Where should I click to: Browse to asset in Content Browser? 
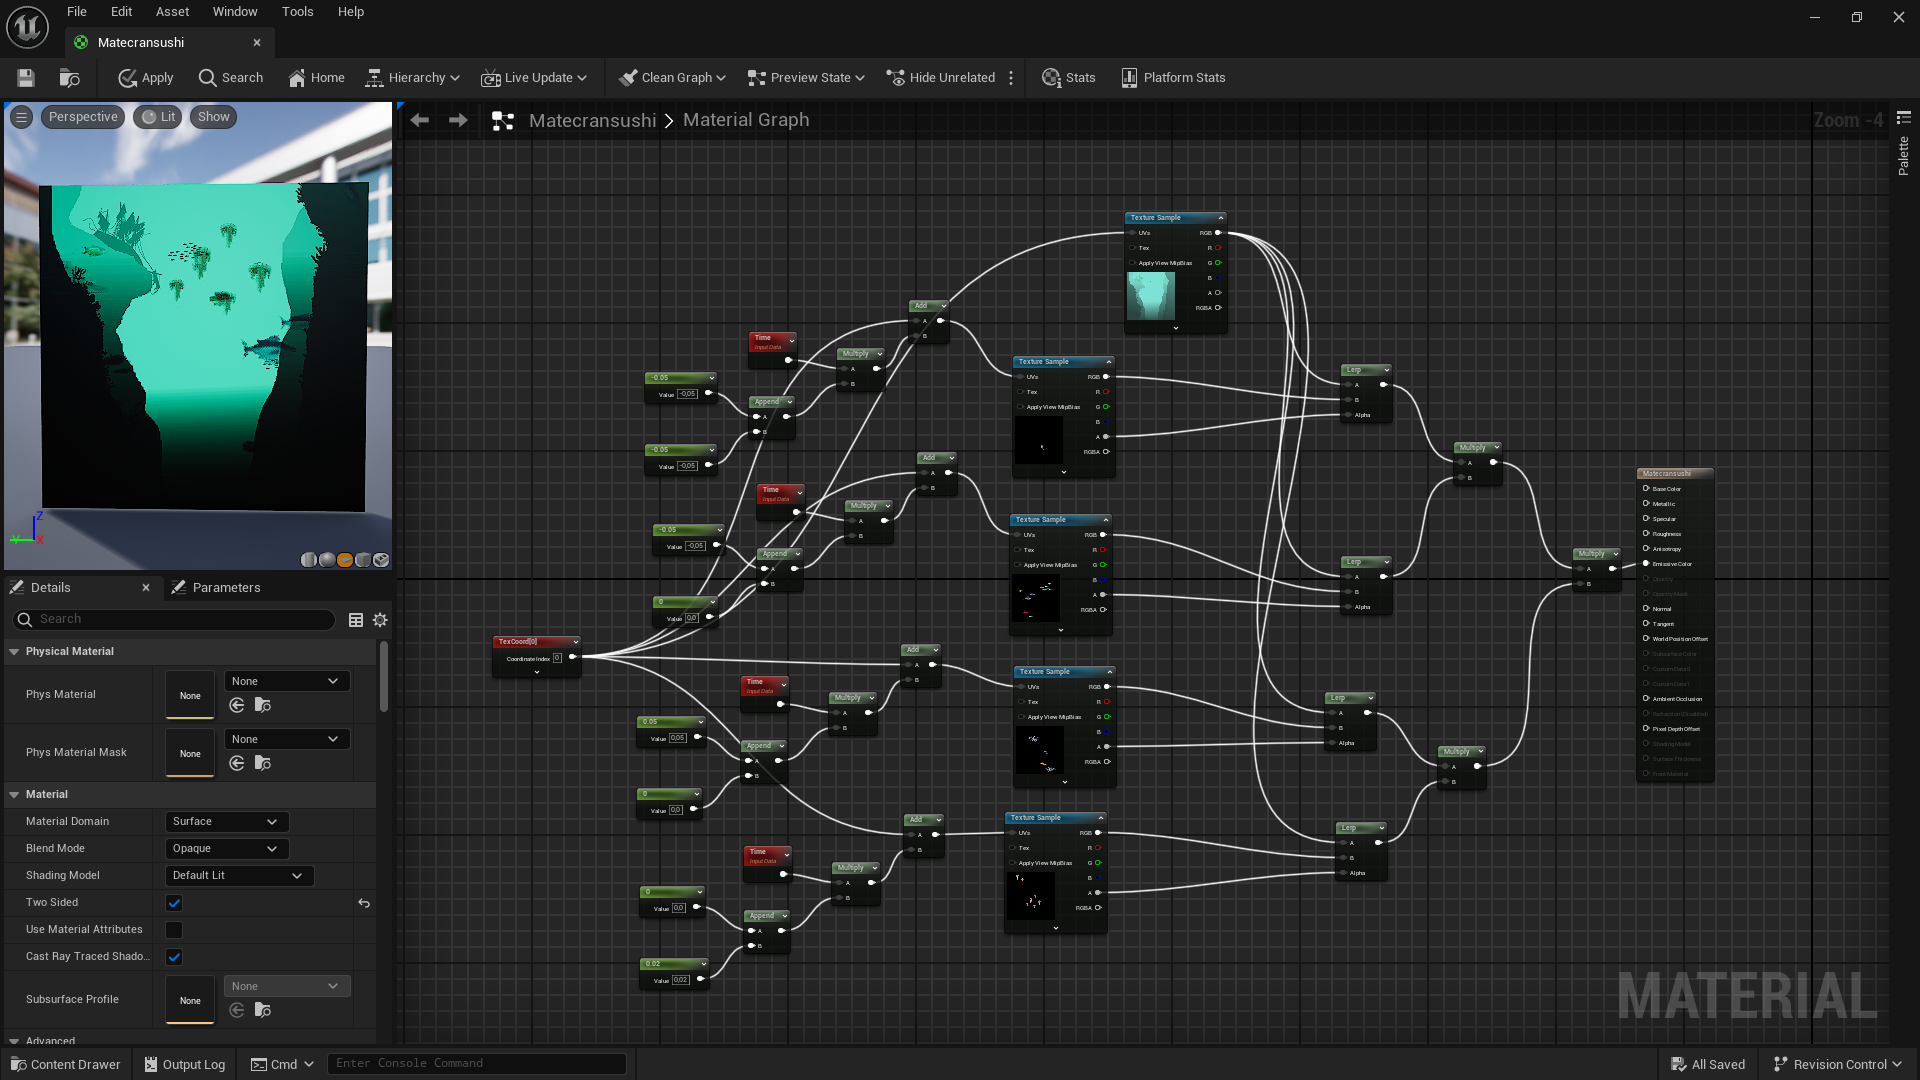coord(69,78)
